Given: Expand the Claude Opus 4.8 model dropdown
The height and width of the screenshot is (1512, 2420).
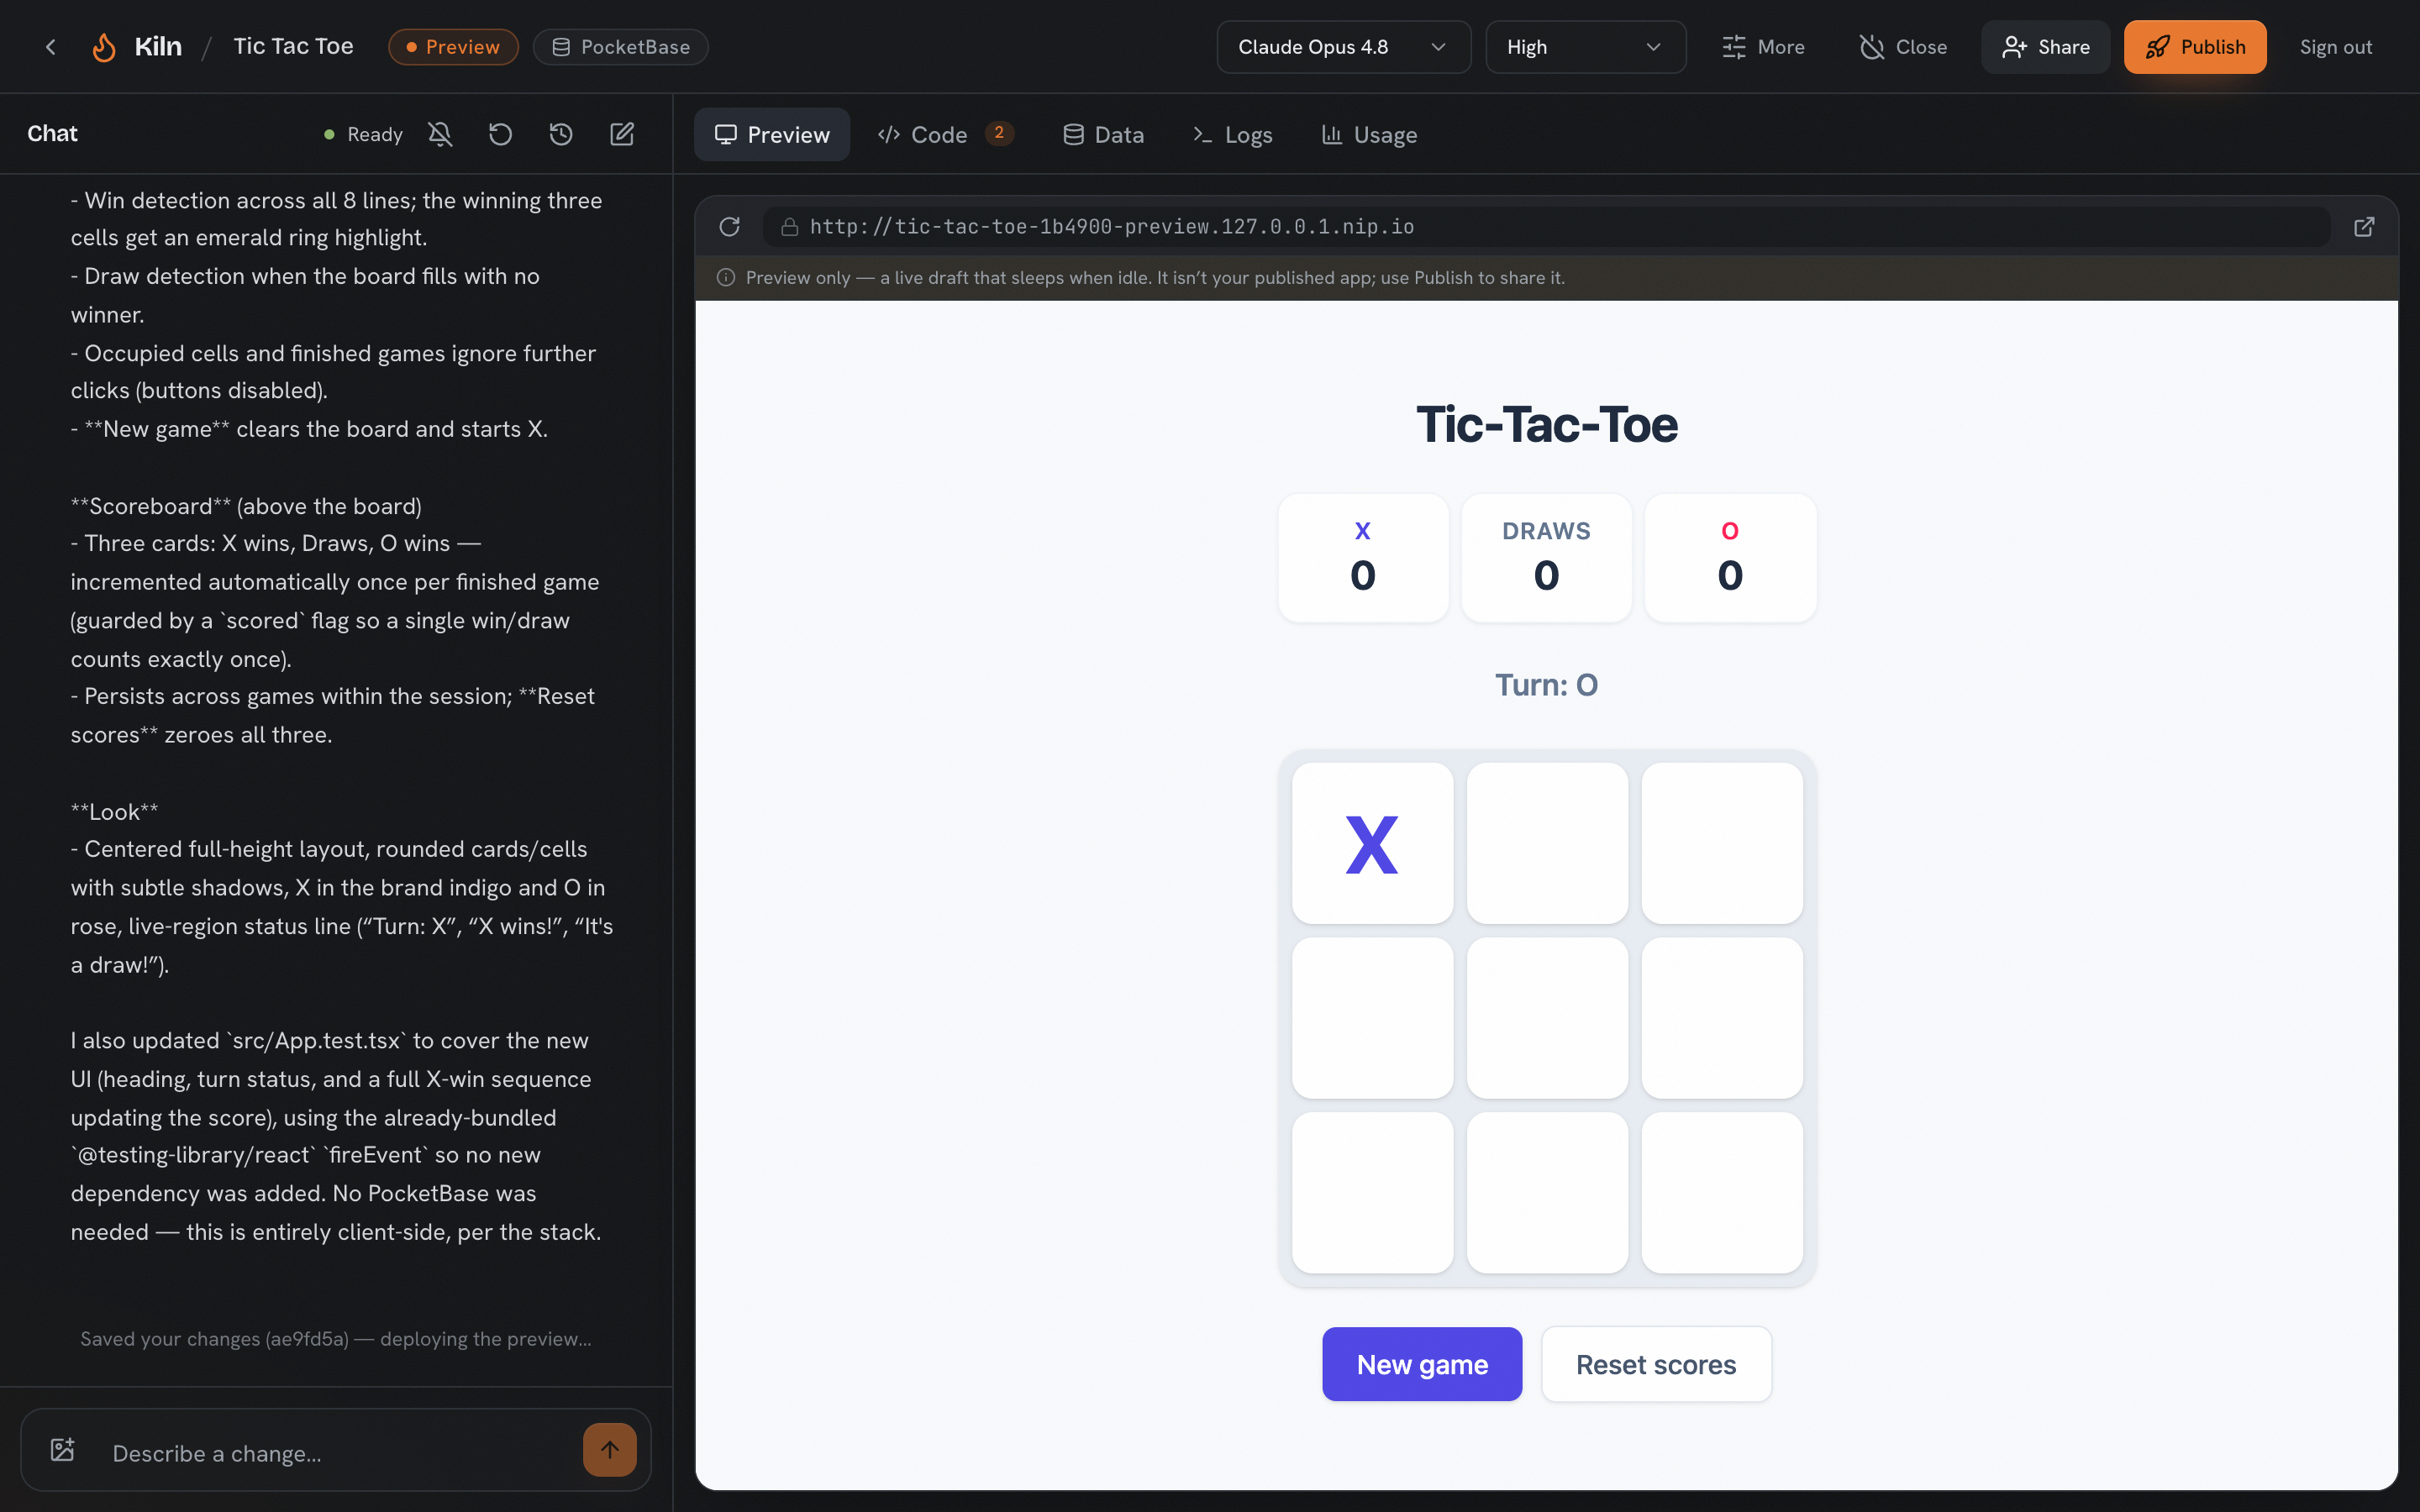Looking at the screenshot, I should tap(1343, 47).
